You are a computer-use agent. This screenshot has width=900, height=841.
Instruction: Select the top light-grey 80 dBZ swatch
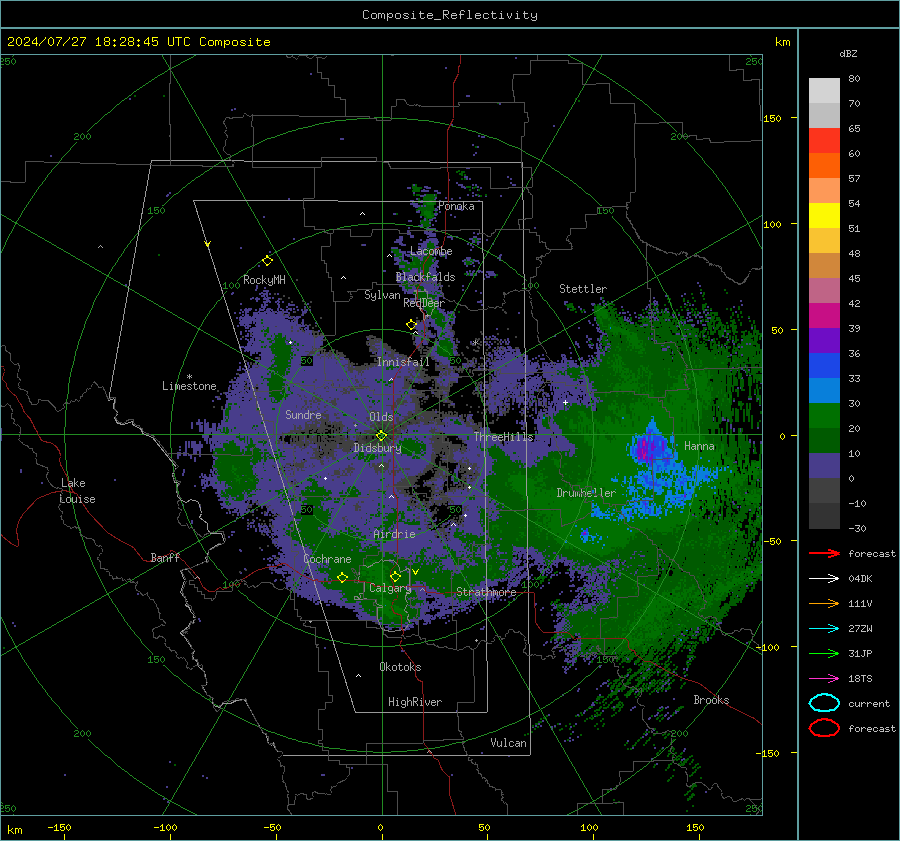[x=824, y=90]
